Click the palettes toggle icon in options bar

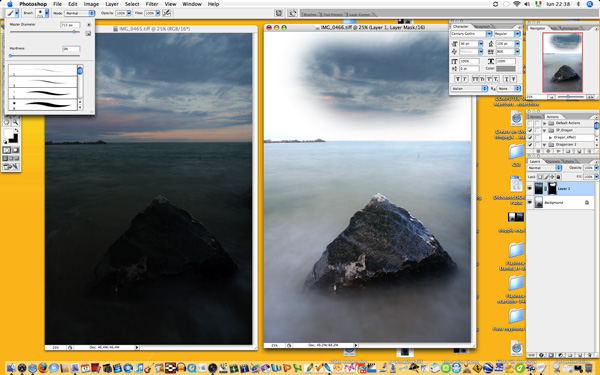pos(292,13)
